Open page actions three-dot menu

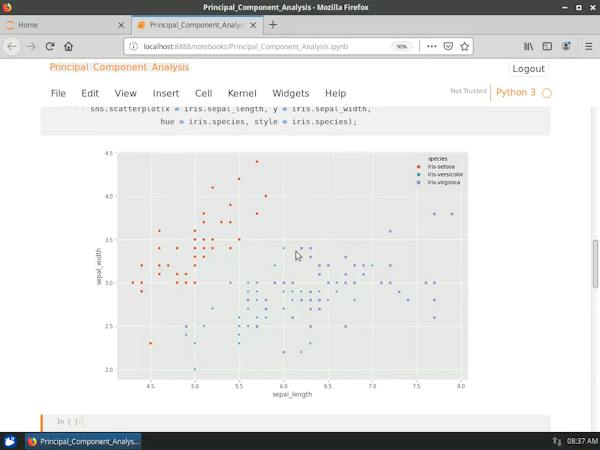coord(431,47)
